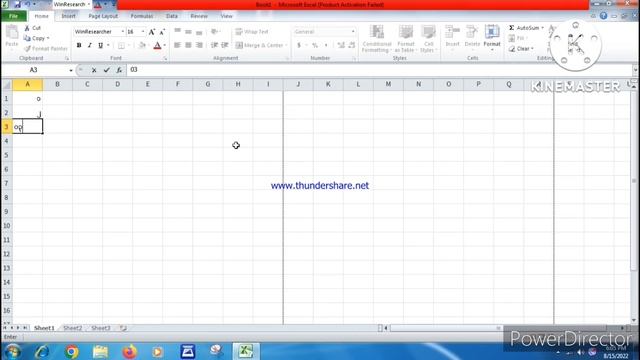Select Top Align
The height and width of the screenshot is (360, 640).
(178, 31)
